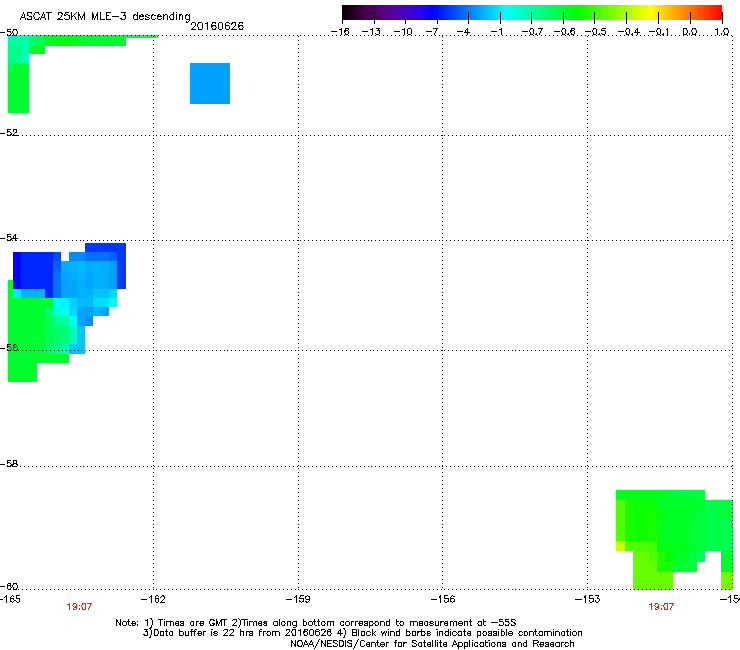Click the latitude label -54
Viewport: 740px width, 650px height.
pos(9,238)
